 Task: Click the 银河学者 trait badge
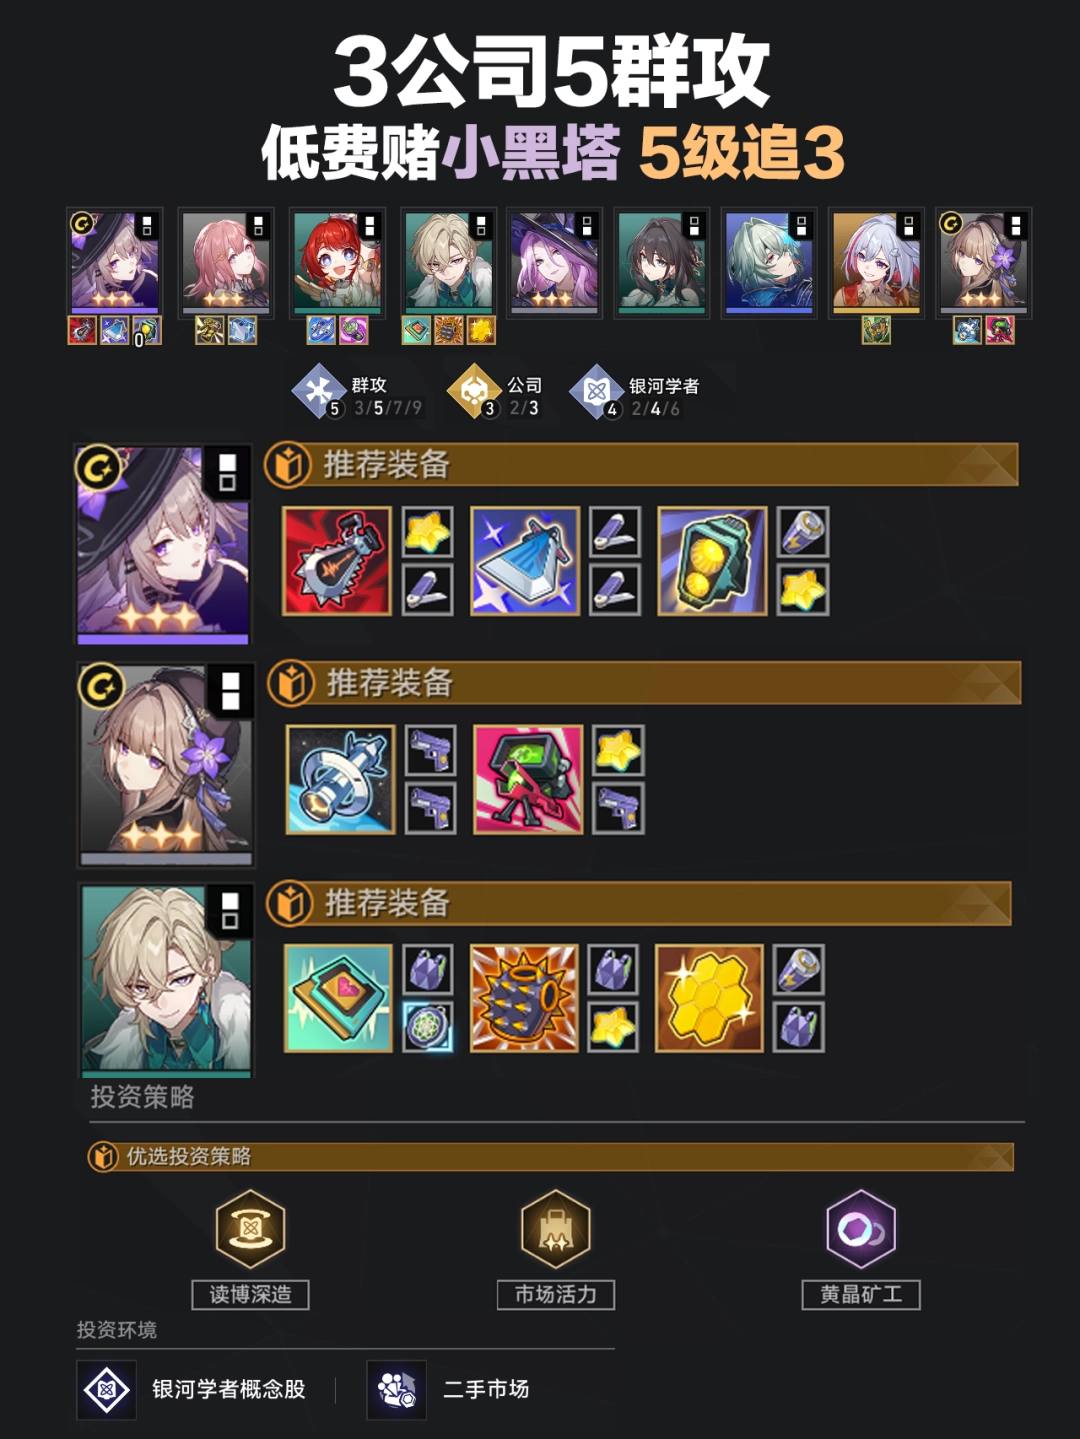pos(635,395)
